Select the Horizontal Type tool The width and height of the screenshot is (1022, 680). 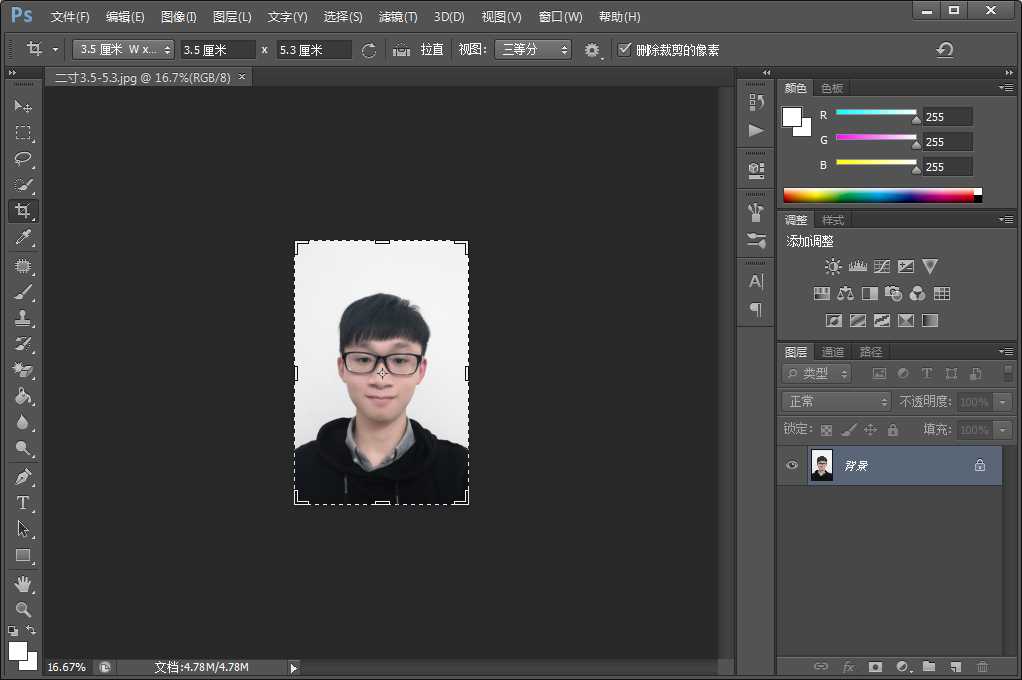point(23,503)
